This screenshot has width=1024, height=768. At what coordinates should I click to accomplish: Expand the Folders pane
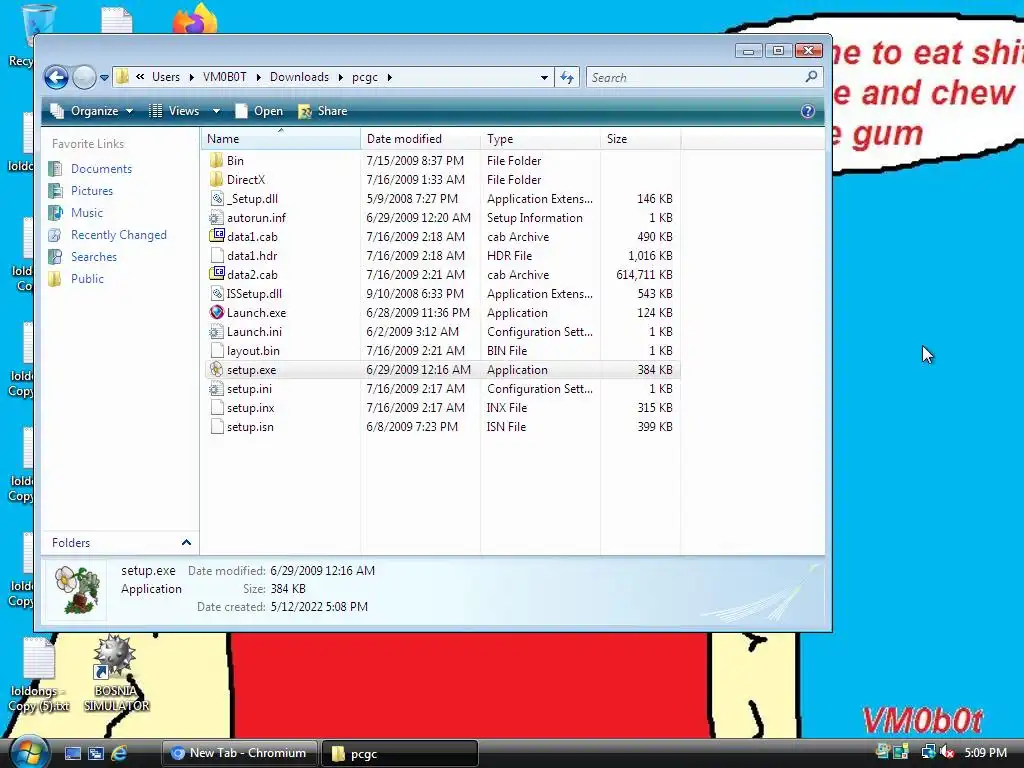186,543
